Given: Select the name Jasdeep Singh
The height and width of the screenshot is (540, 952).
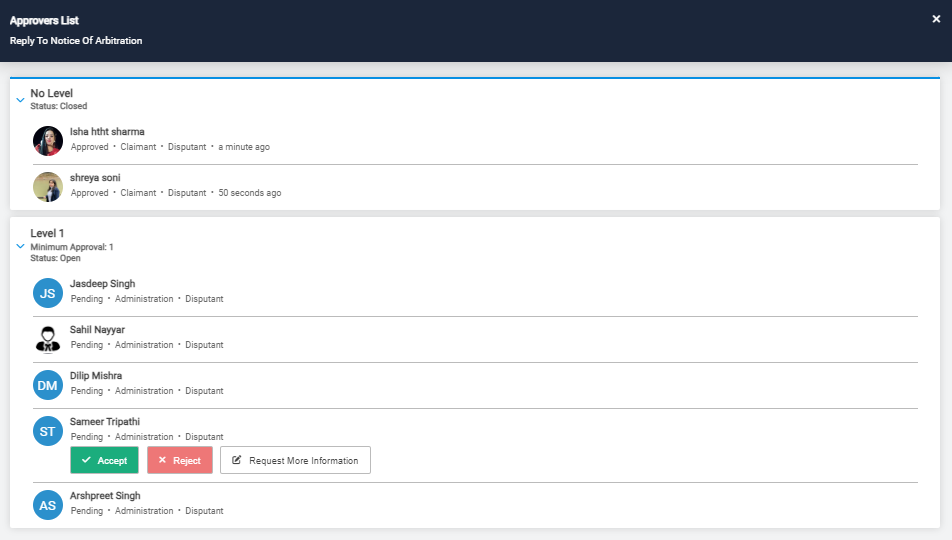Looking at the screenshot, I should click(102, 284).
